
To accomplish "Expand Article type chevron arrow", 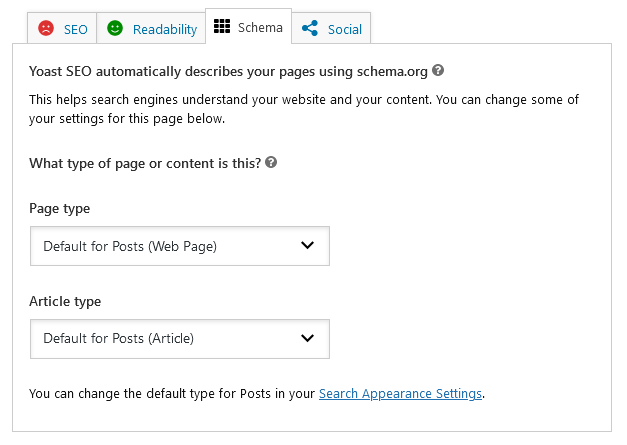I will 307,338.
